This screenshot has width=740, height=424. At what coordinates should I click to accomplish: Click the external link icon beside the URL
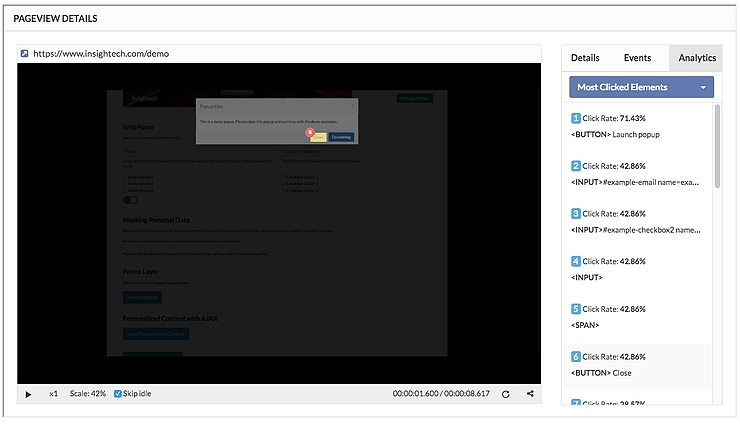25,53
